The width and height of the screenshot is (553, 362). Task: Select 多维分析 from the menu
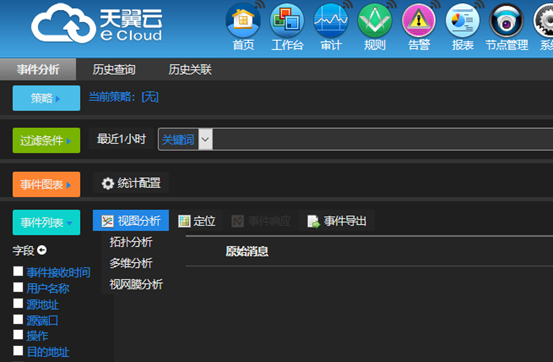click(x=131, y=263)
